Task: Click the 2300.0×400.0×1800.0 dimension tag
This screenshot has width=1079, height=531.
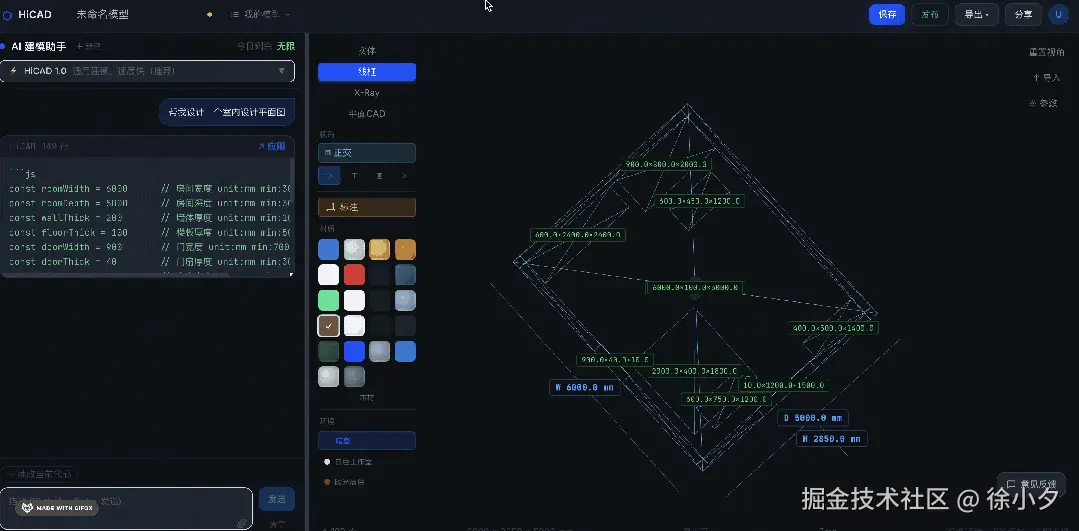Action: tap(694, 371)
